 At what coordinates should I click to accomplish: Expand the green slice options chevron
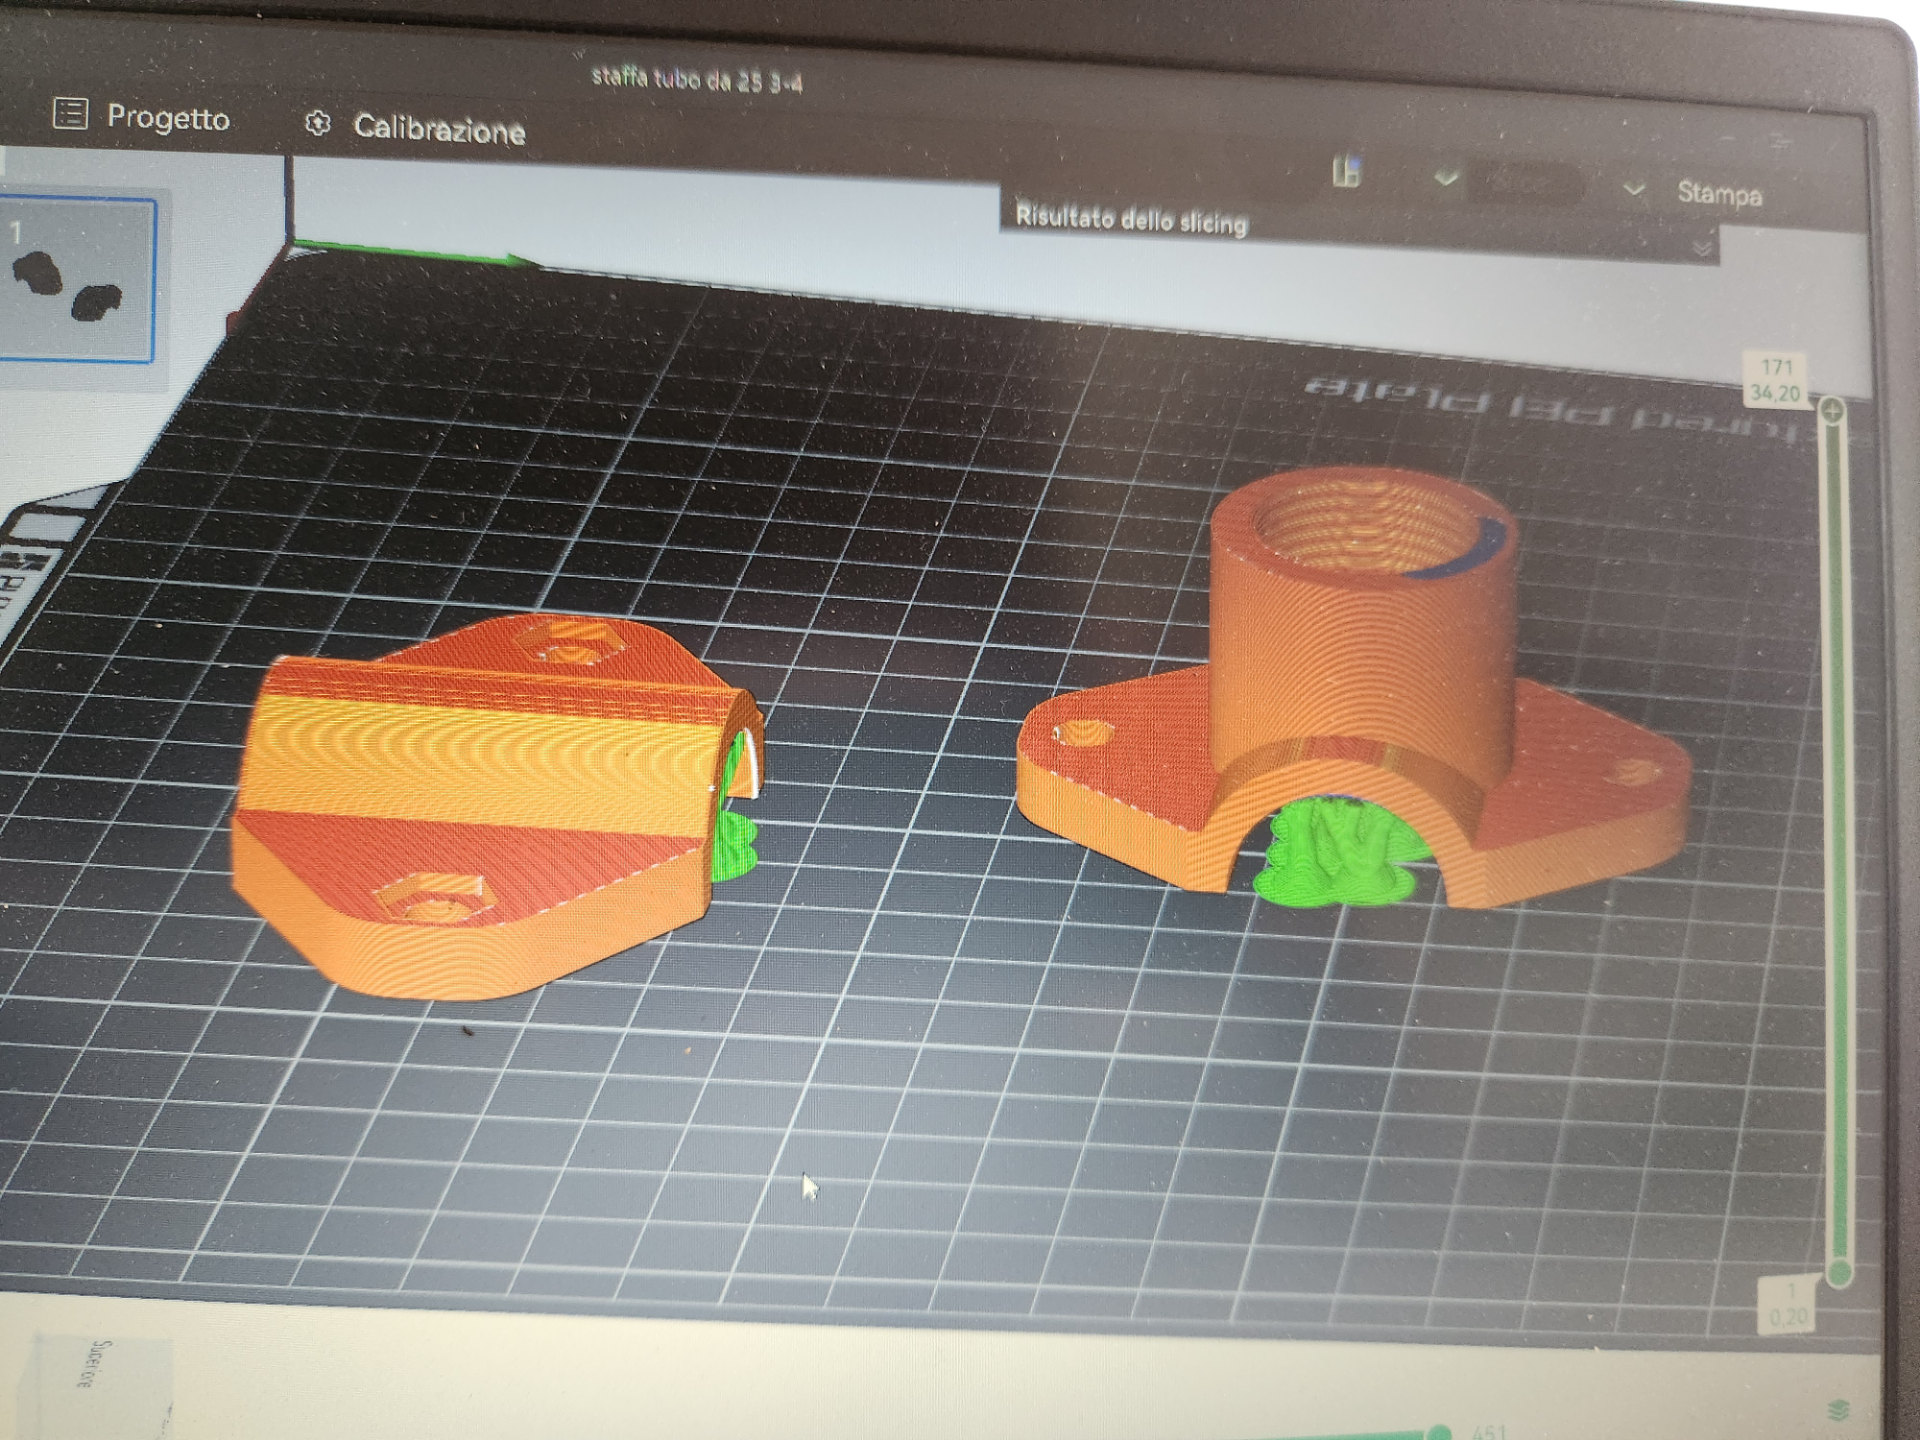pyautogui.click(x=1446, y=180)
